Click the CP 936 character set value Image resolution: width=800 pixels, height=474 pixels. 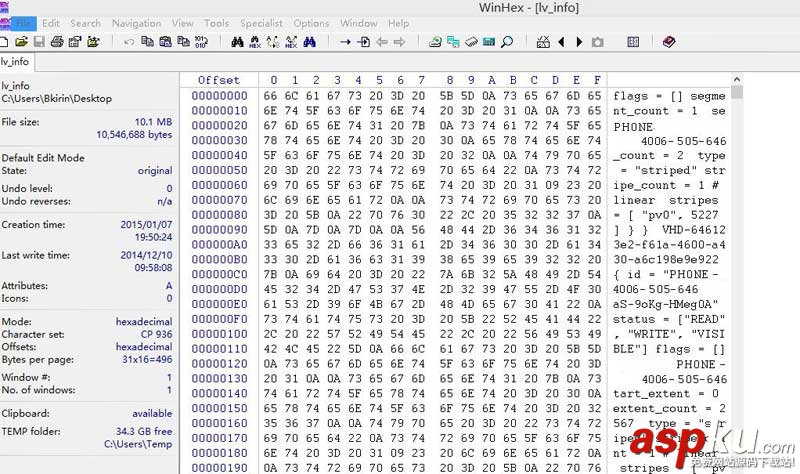157,335
